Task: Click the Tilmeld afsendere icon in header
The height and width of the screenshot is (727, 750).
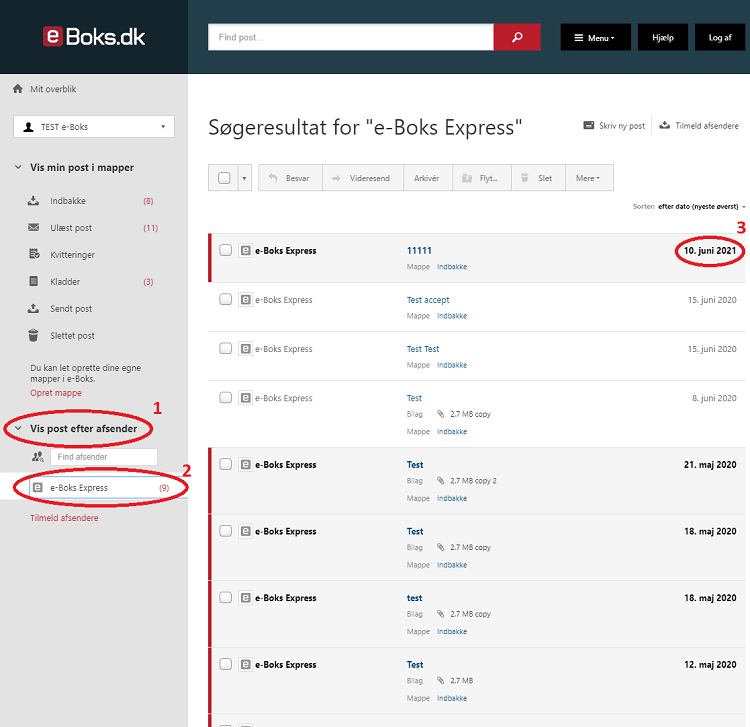Action: coord(664,125)
